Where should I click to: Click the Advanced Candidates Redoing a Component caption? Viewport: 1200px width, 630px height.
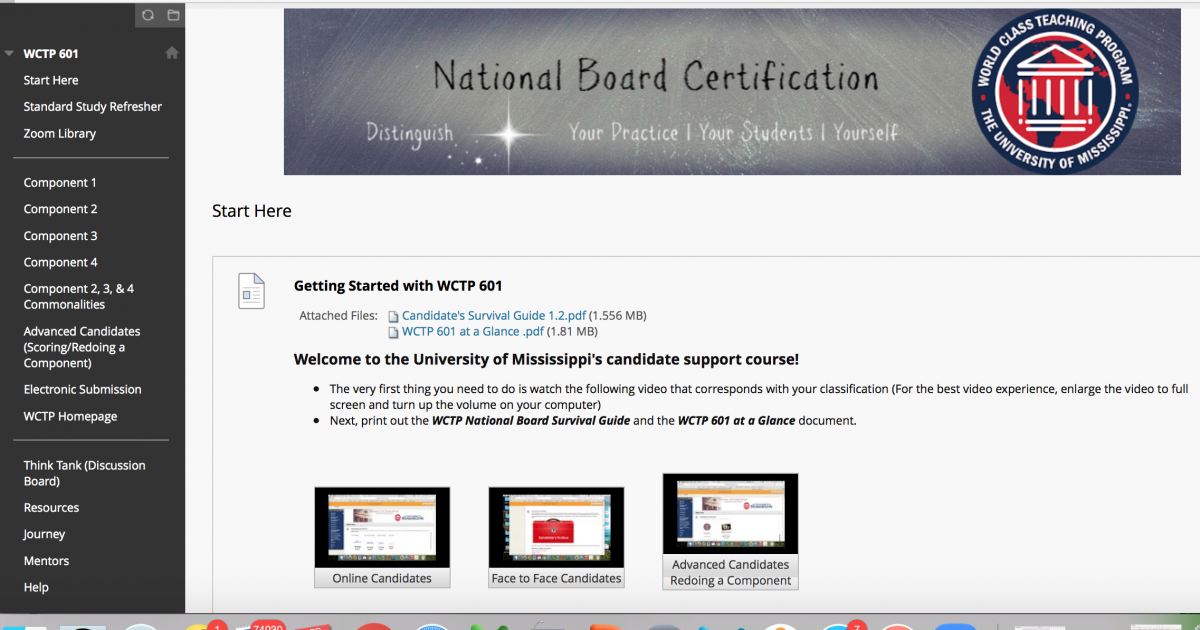point(730,572)
